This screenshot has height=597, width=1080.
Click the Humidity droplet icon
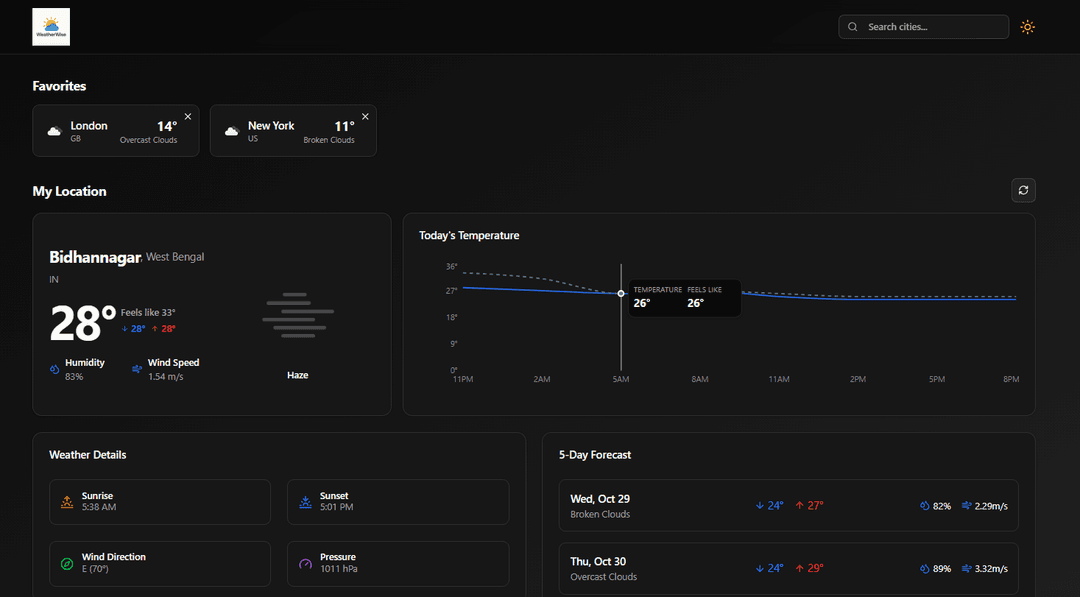56,369
